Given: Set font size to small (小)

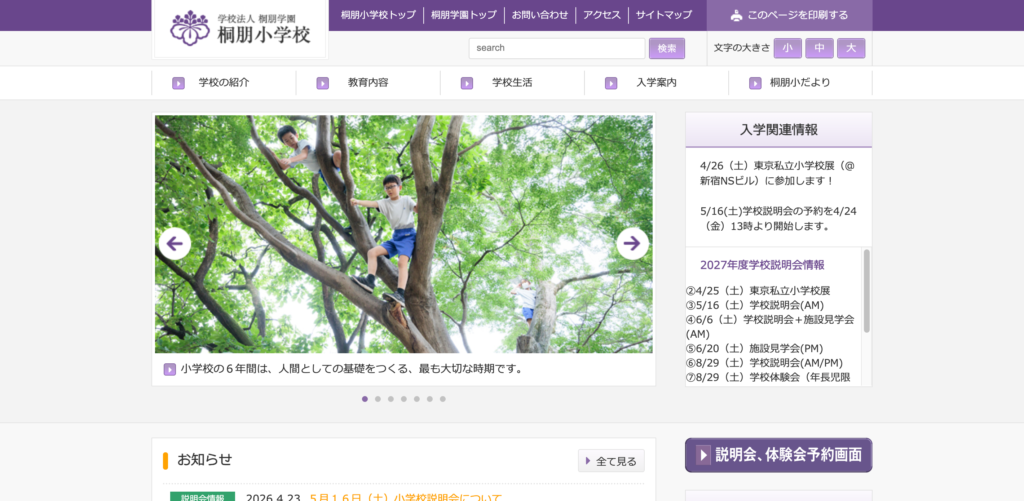Looking at the screenshot, I should tap(787, 48).
